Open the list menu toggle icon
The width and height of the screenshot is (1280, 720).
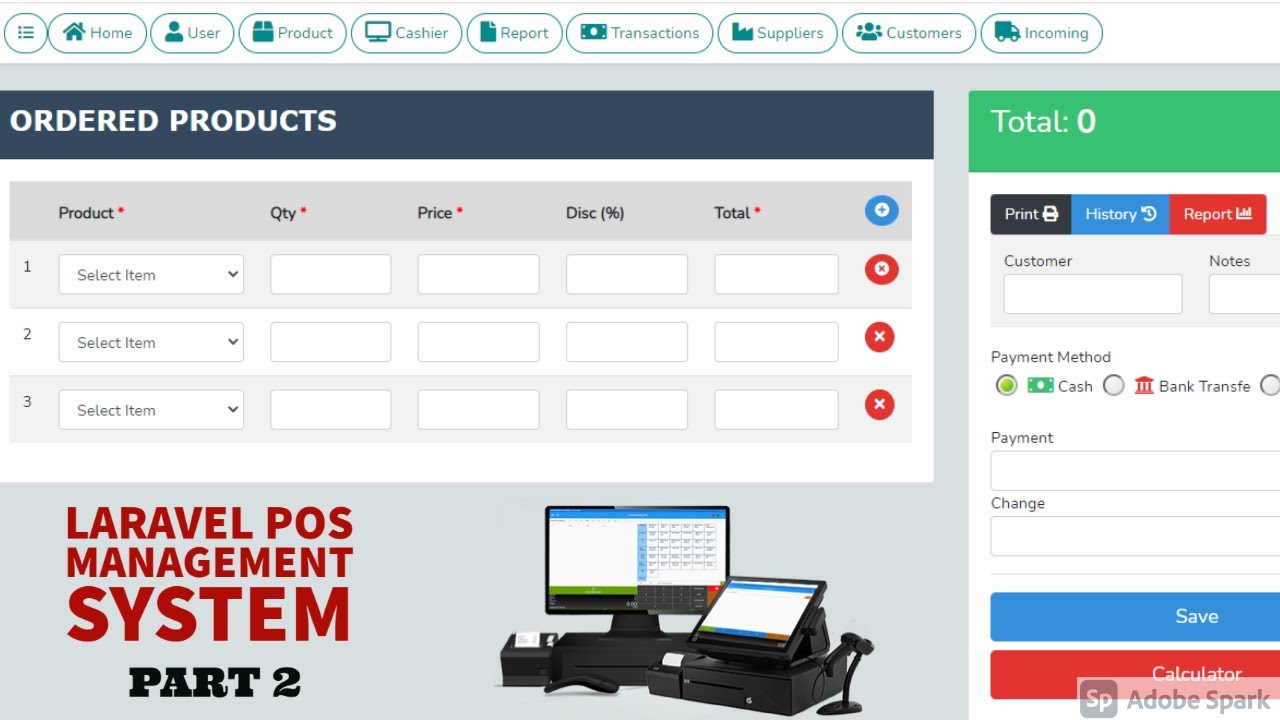25,33
